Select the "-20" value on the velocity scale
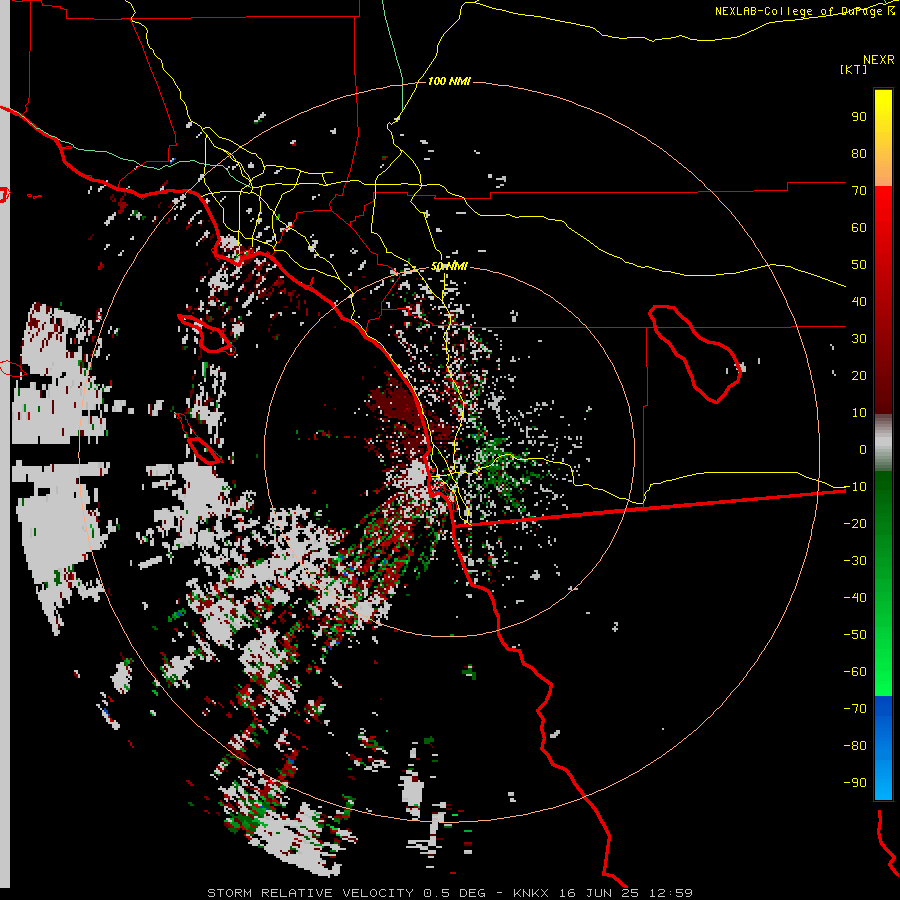Screen dimensions: 900x900 tap(855, 523)
